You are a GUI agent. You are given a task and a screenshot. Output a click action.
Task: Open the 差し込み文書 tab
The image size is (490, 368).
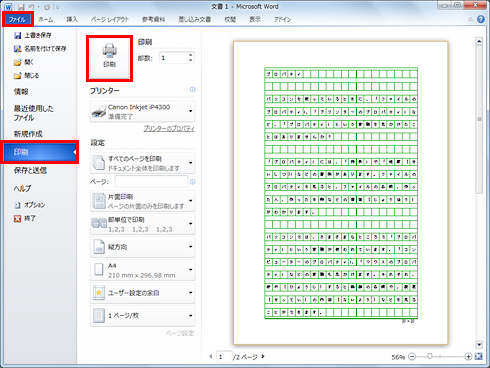195,19
